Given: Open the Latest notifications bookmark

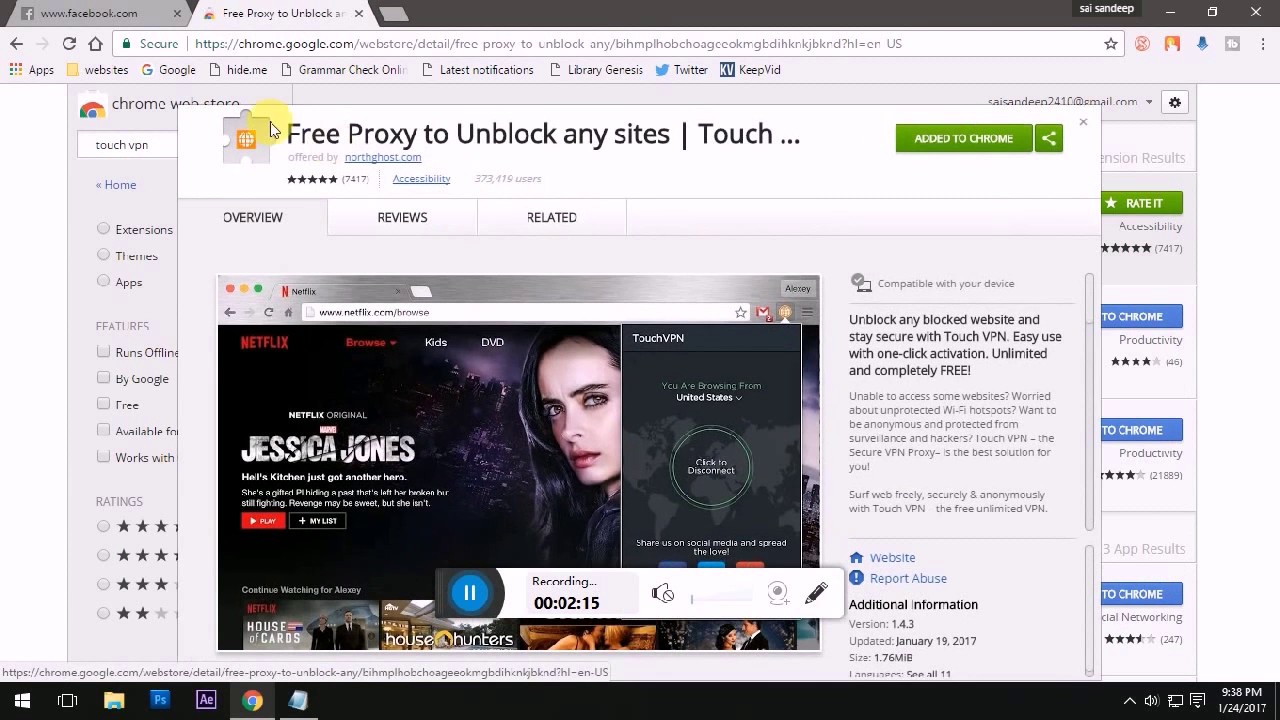Looking at the screenshot, I should [477, 70].
